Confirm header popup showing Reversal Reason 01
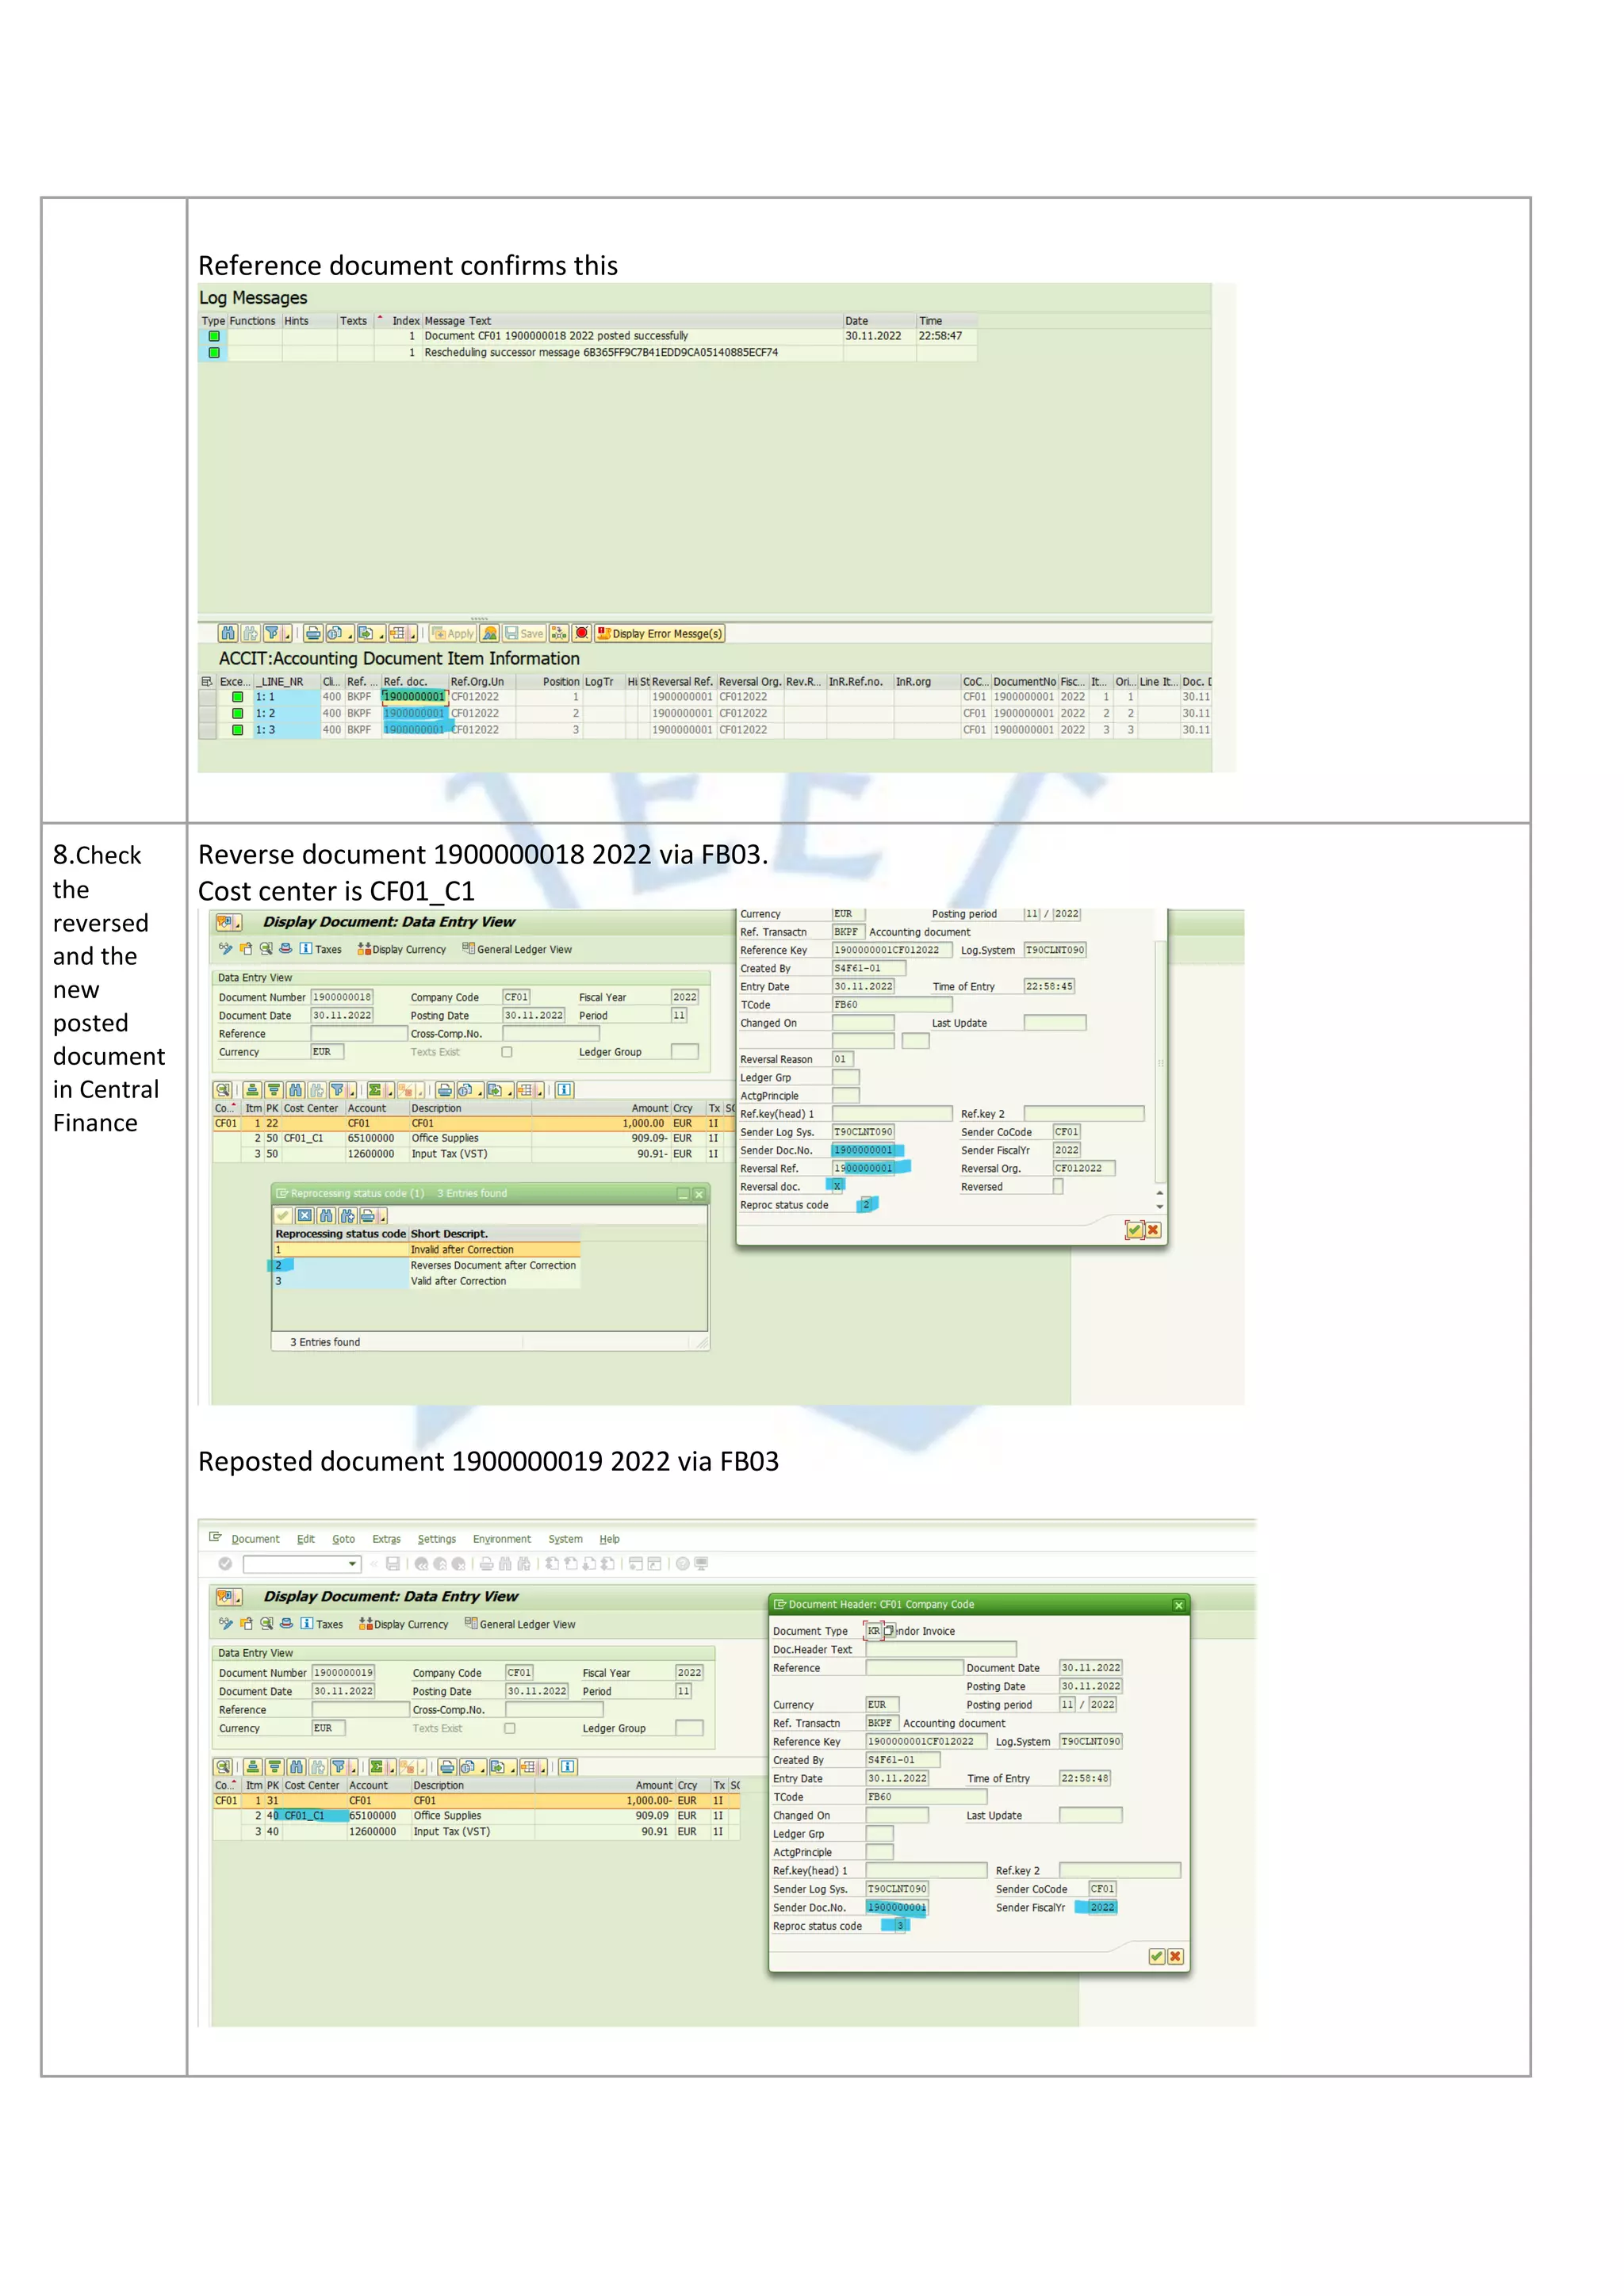Viewport: 1624px width, 2296px height. (x=1134, y=1230)
